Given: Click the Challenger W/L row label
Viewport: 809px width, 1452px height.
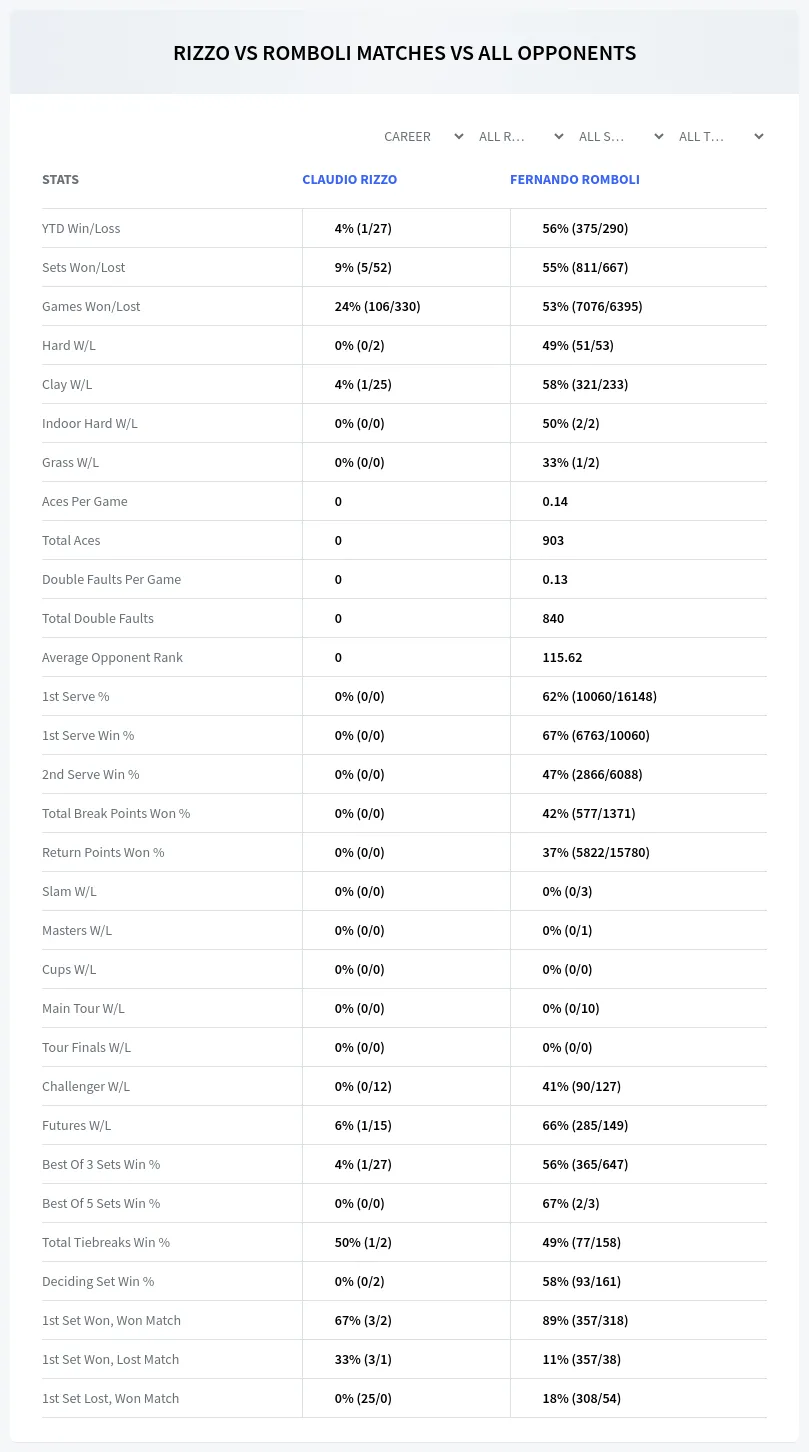Looking at the screenshot, I should coord(86,1086).
